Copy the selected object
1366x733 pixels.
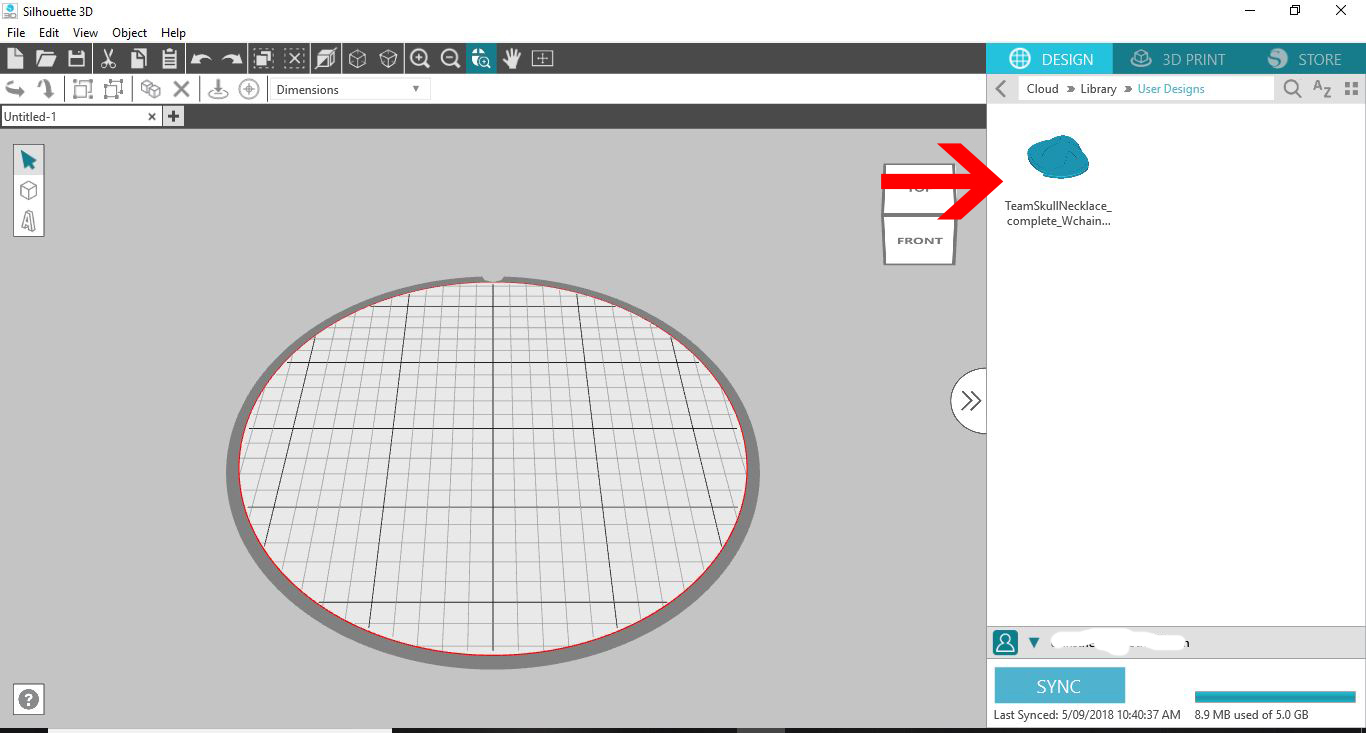click(138, 59)
